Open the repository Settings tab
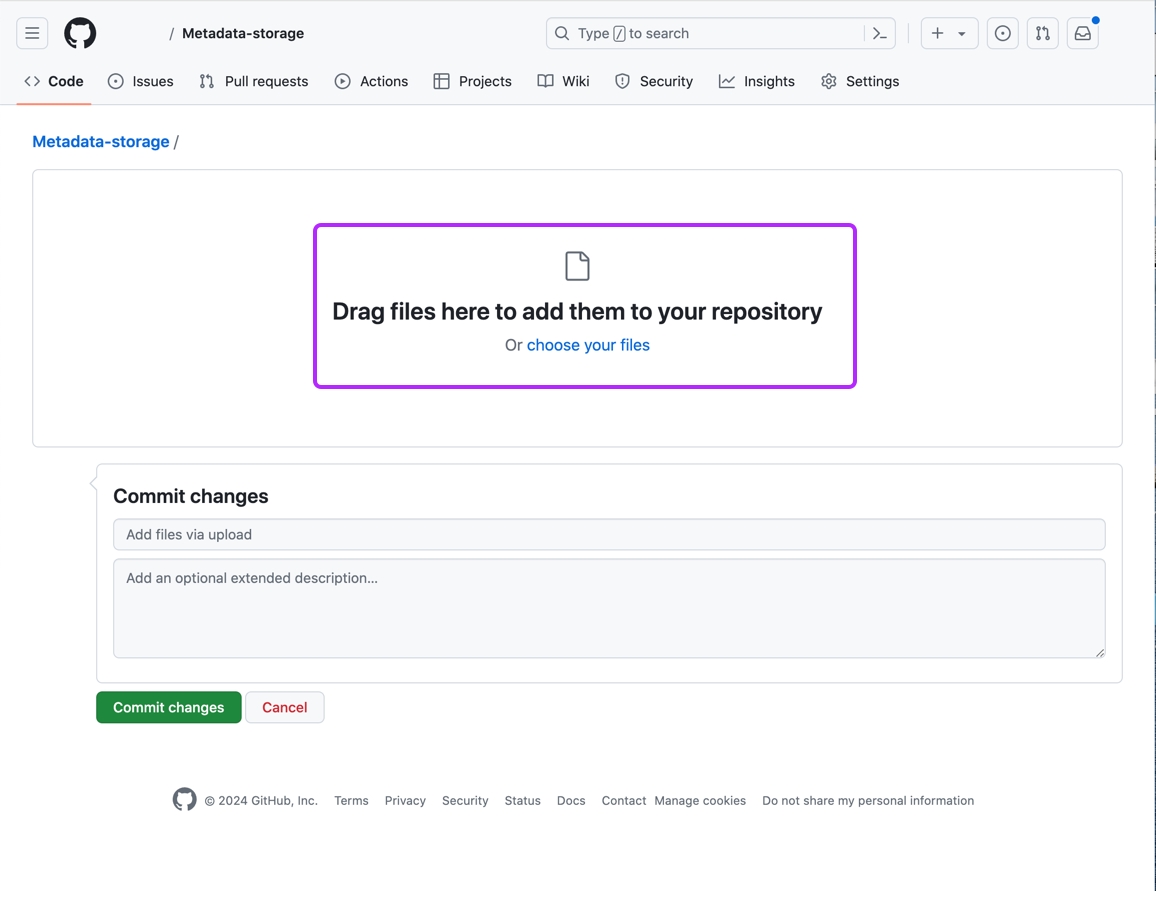Viewport: 1156px width, 916px height. [860, 81]
